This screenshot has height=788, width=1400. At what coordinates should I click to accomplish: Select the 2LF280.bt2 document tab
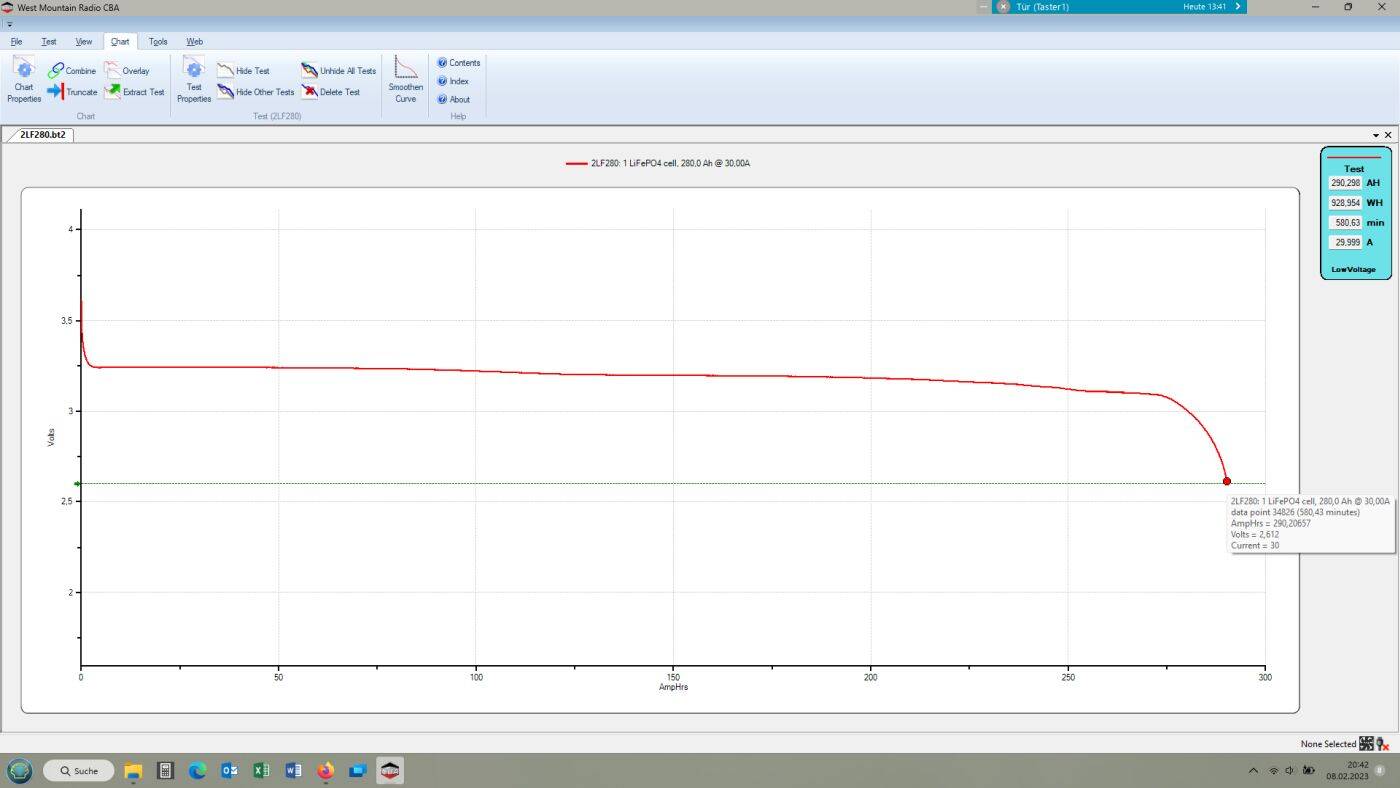43,134
